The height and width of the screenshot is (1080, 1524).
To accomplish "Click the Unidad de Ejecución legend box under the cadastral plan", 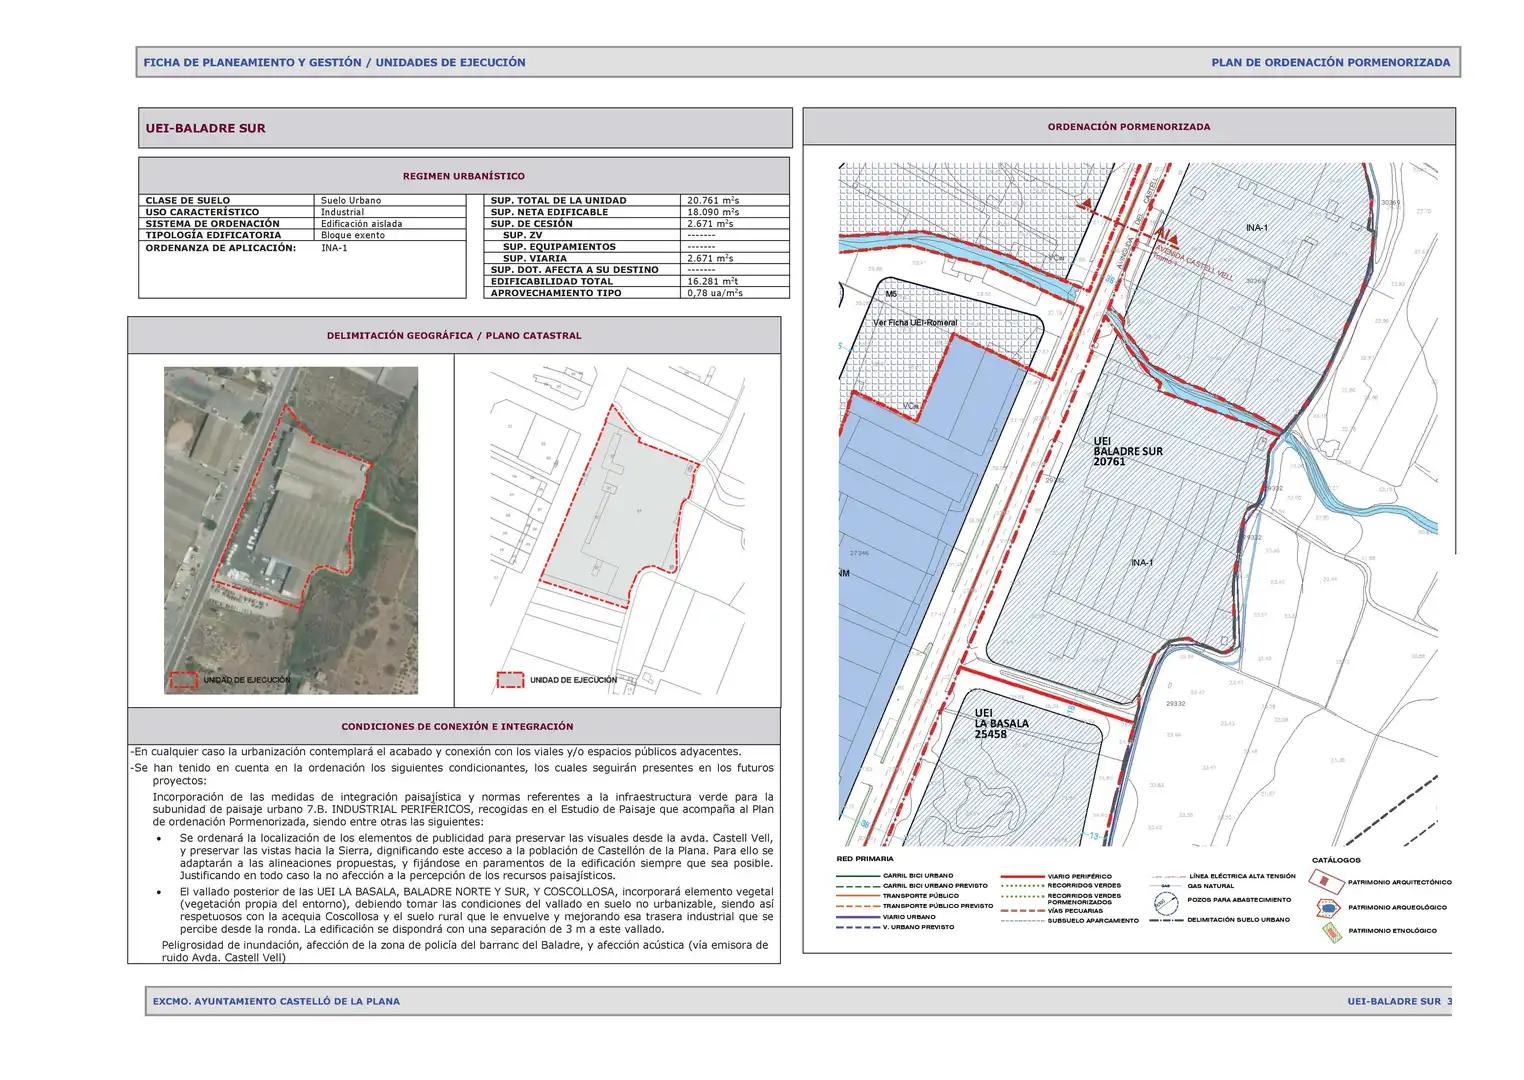I will pos(510,680).
